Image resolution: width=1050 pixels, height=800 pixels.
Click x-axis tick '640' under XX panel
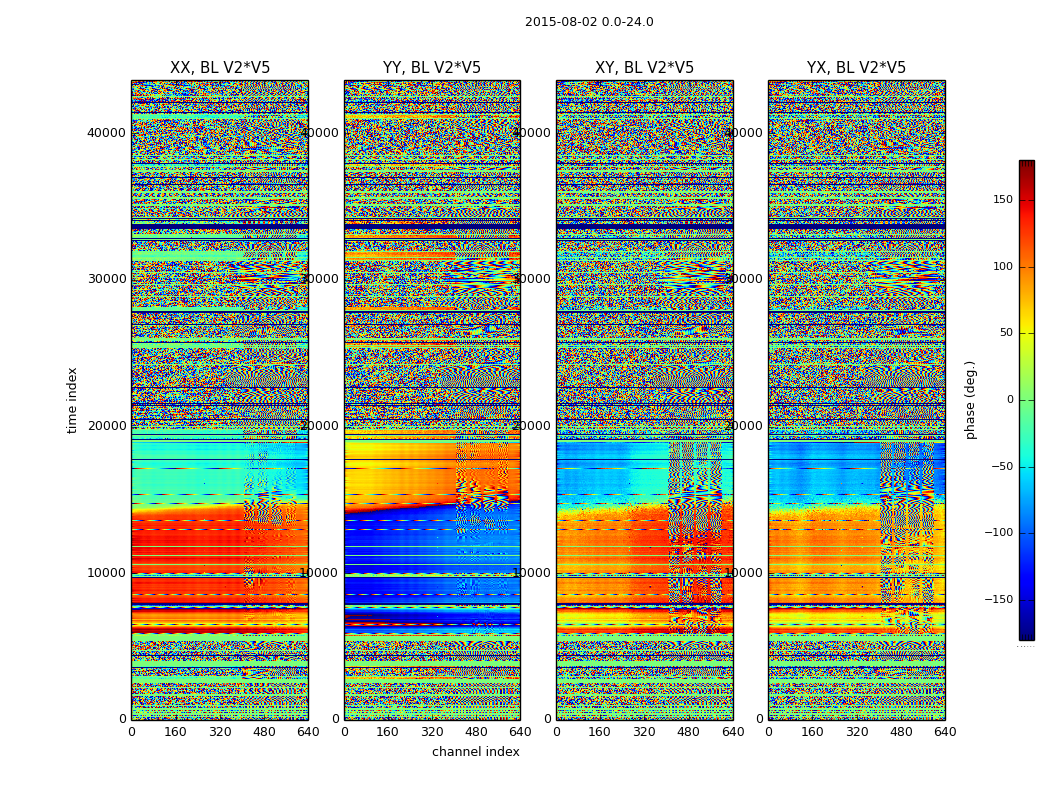[308, 732]
